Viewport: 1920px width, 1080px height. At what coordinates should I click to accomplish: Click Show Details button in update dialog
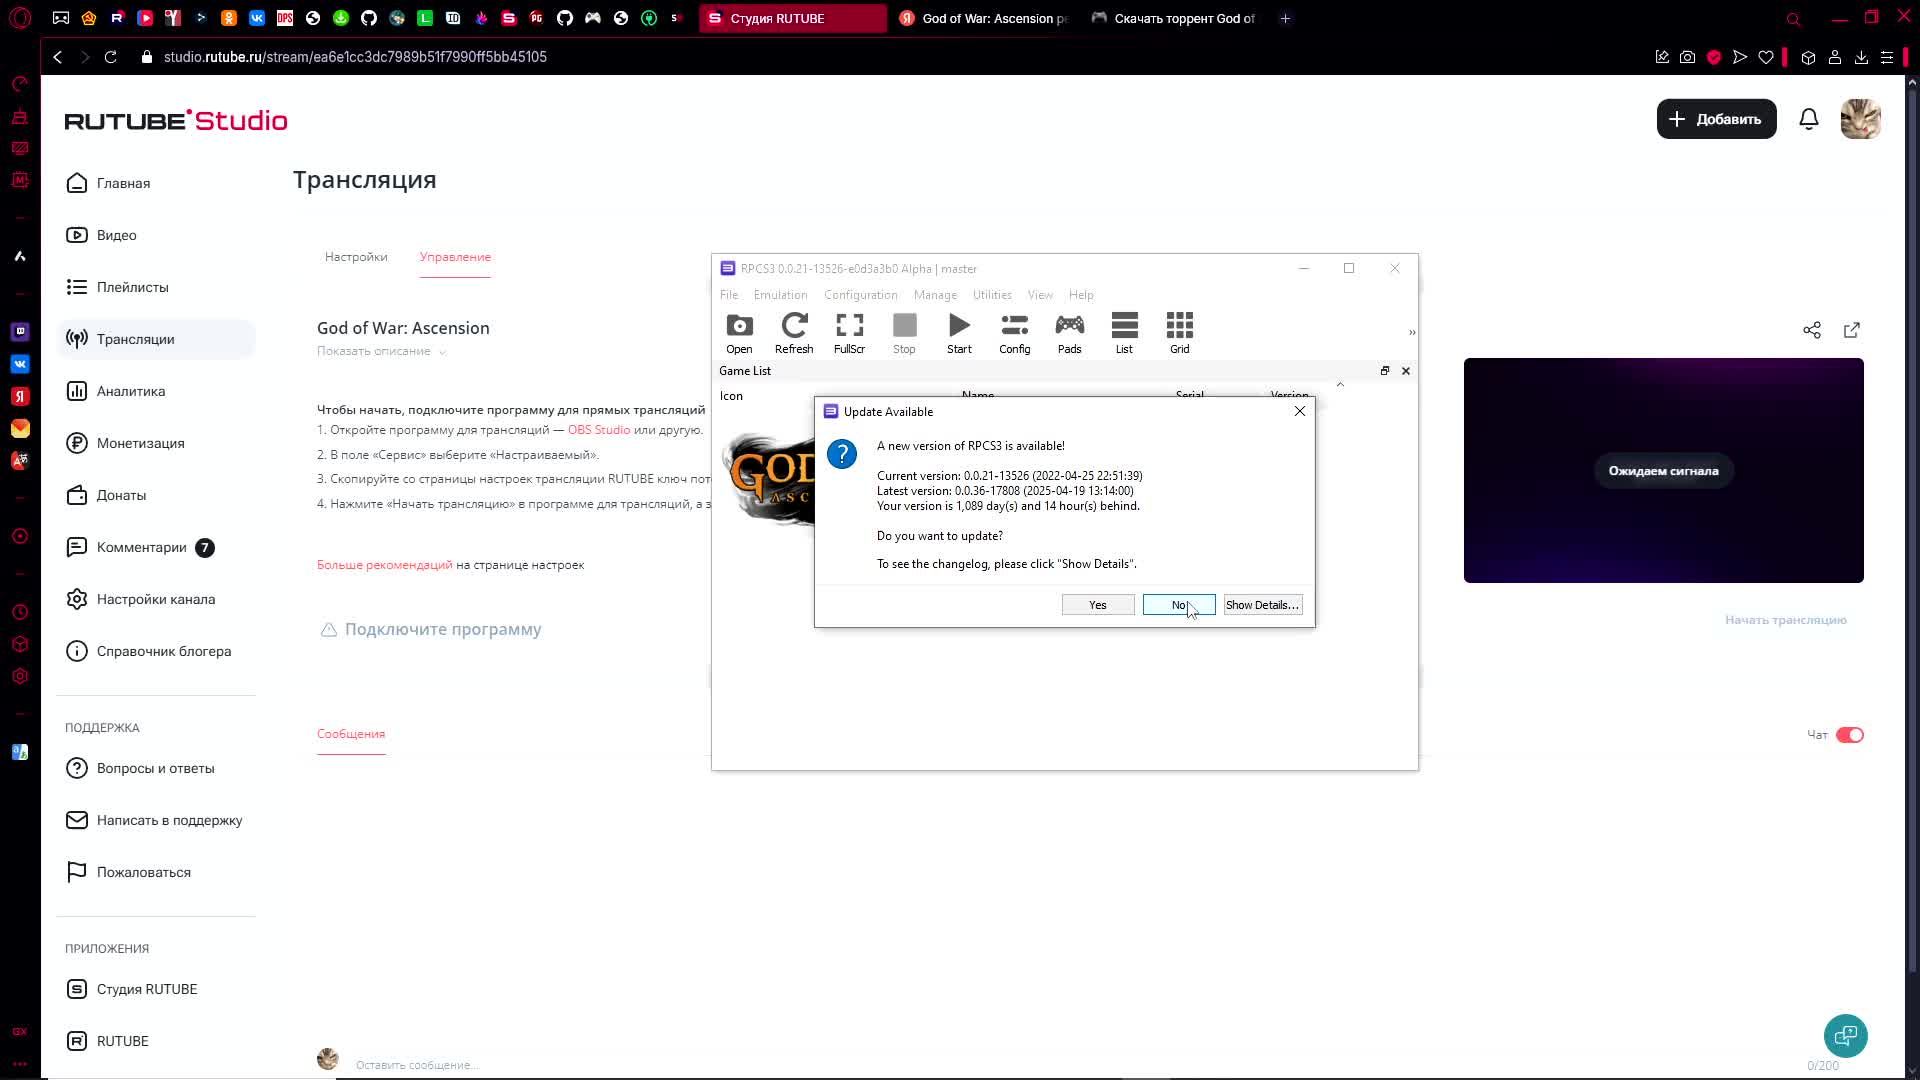[1262, 605]
